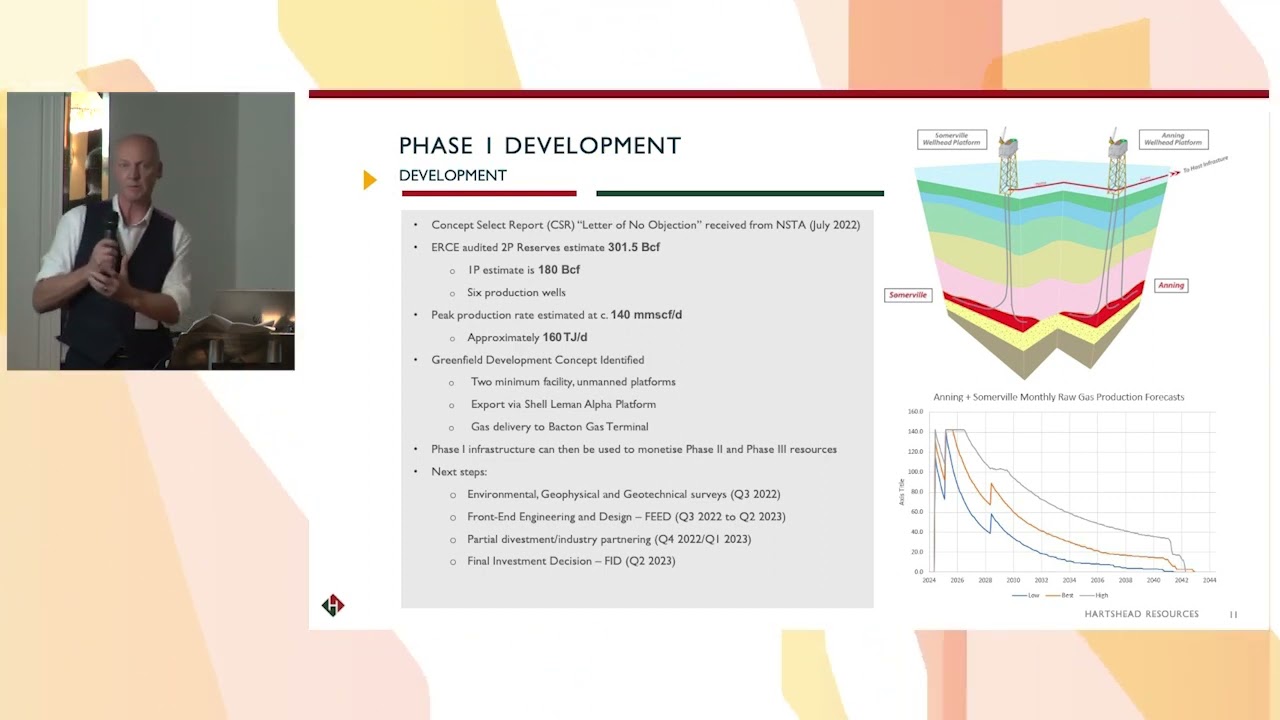1280x720 pixels.
Task: Click the red 'Somerville' reservoir label
Action: pyautogui.click(x=908, y=295)
